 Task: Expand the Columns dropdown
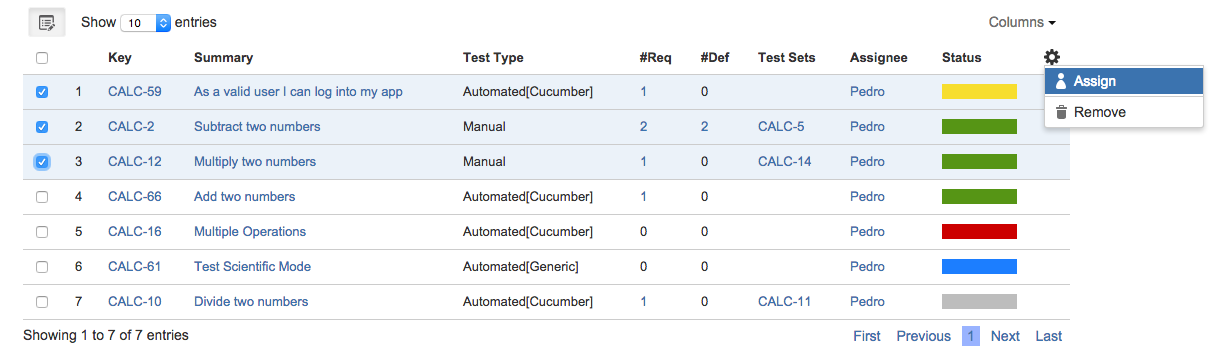pyautogui.click(x=1022, y=22)
